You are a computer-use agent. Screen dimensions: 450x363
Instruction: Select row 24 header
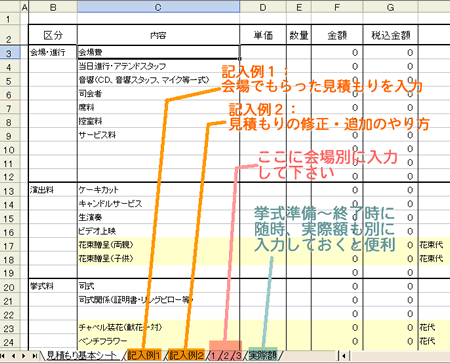point(9,342)
